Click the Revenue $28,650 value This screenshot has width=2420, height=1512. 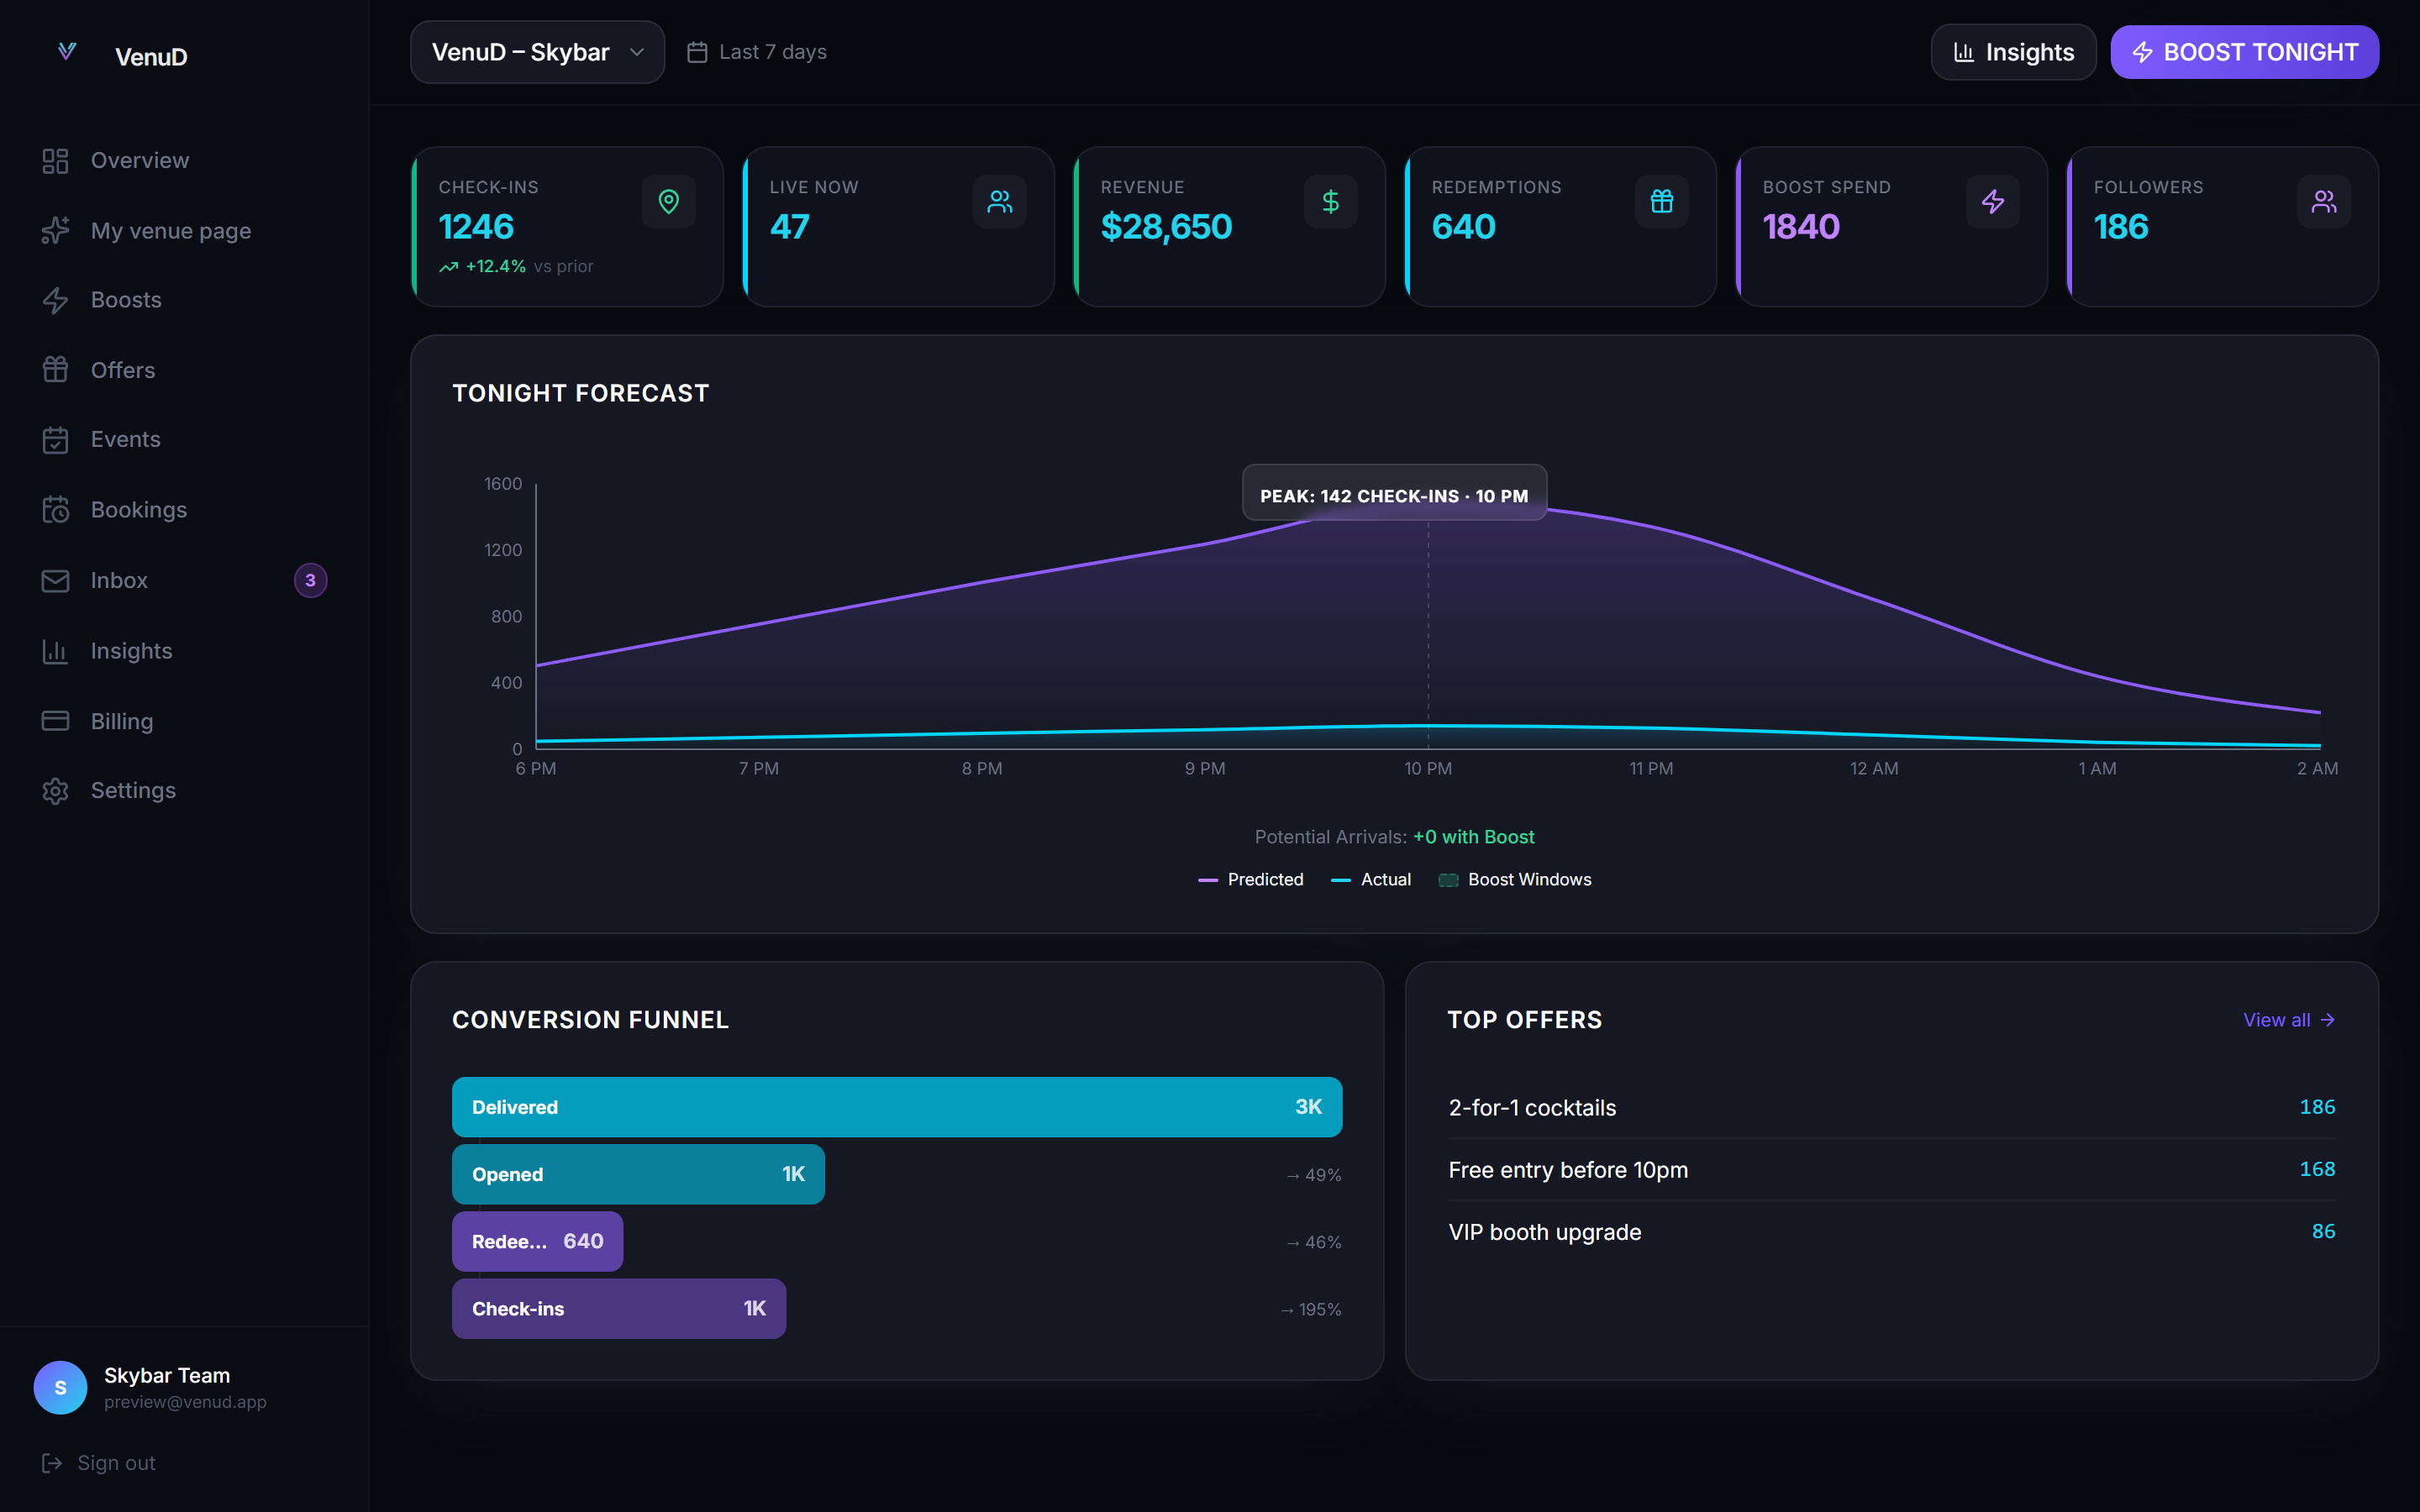tap(1166, 227)
